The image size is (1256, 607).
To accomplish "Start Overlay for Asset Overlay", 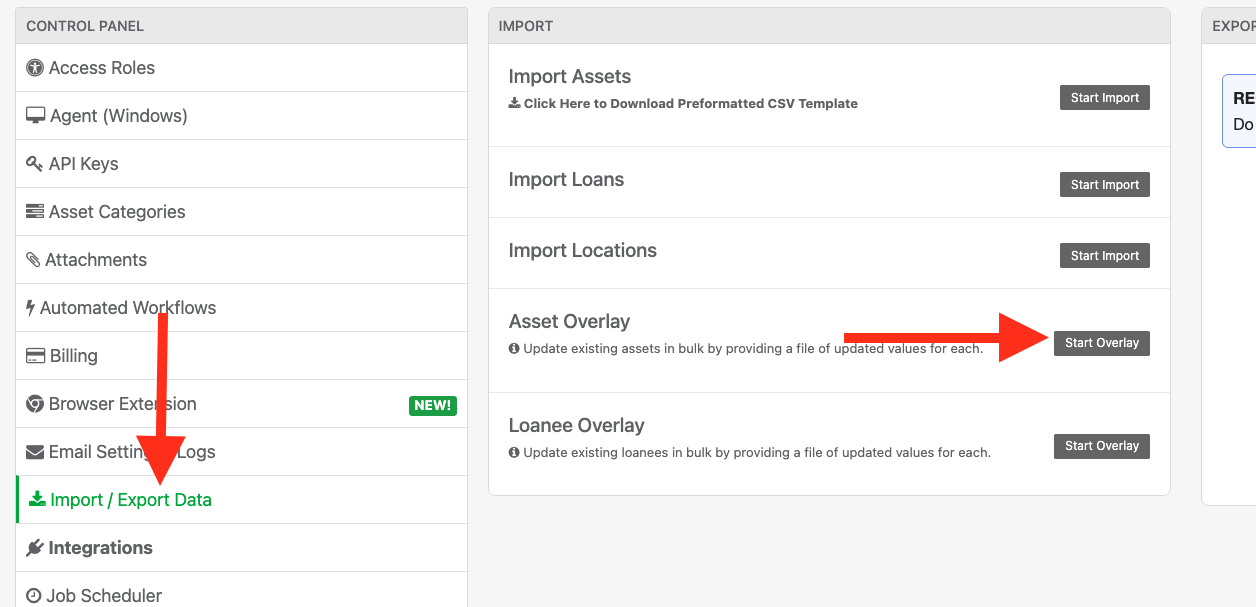I will pos(1101,343).
